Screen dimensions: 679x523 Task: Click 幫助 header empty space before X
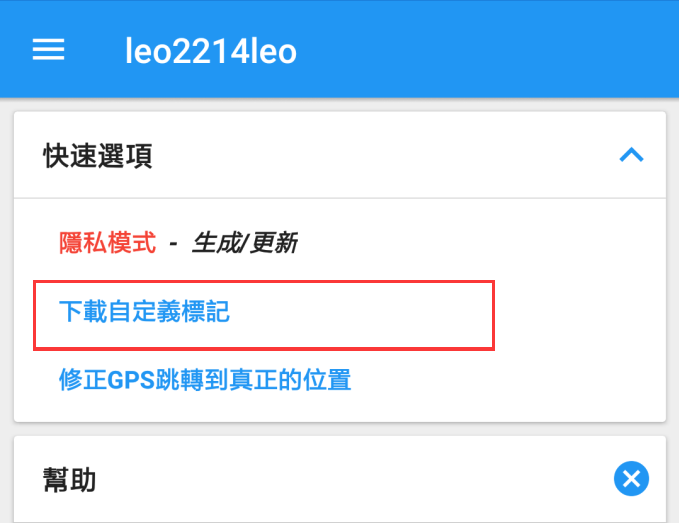(350, 480)
